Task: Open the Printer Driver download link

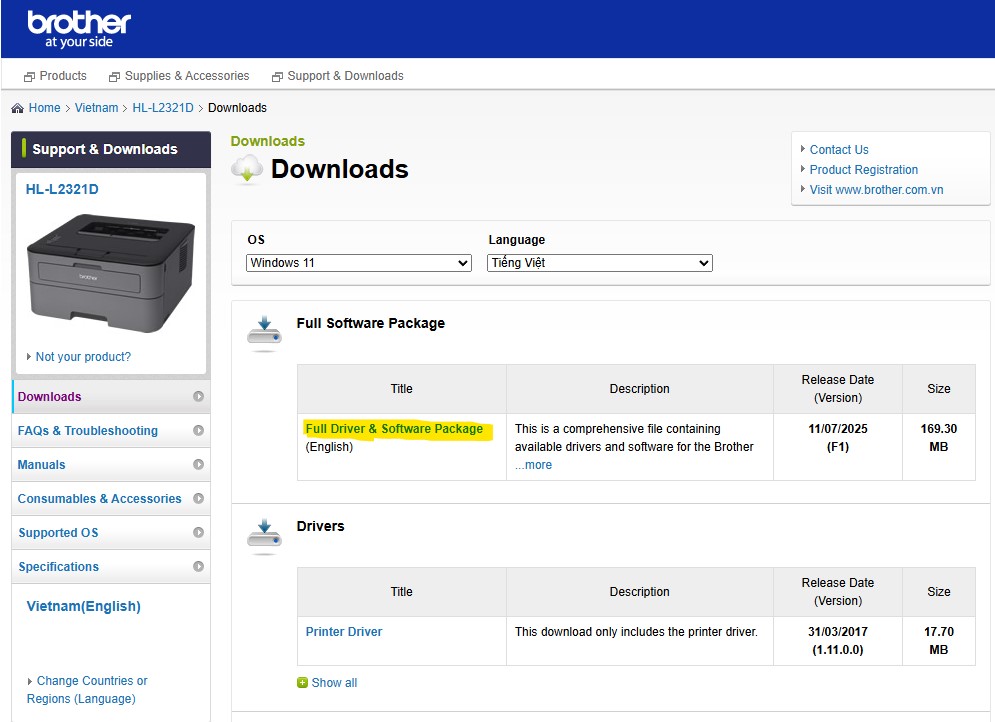Action: (x=344, y=632)
